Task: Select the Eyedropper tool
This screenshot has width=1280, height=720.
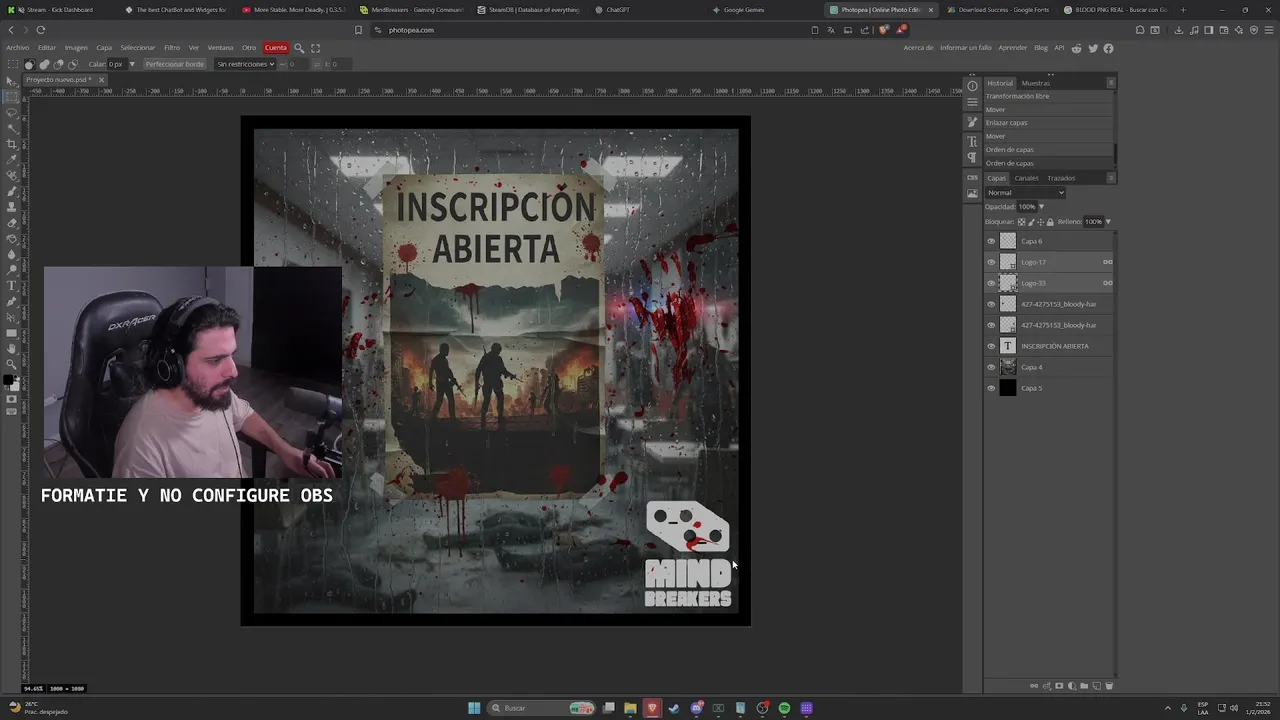Action: pos(12,159)
